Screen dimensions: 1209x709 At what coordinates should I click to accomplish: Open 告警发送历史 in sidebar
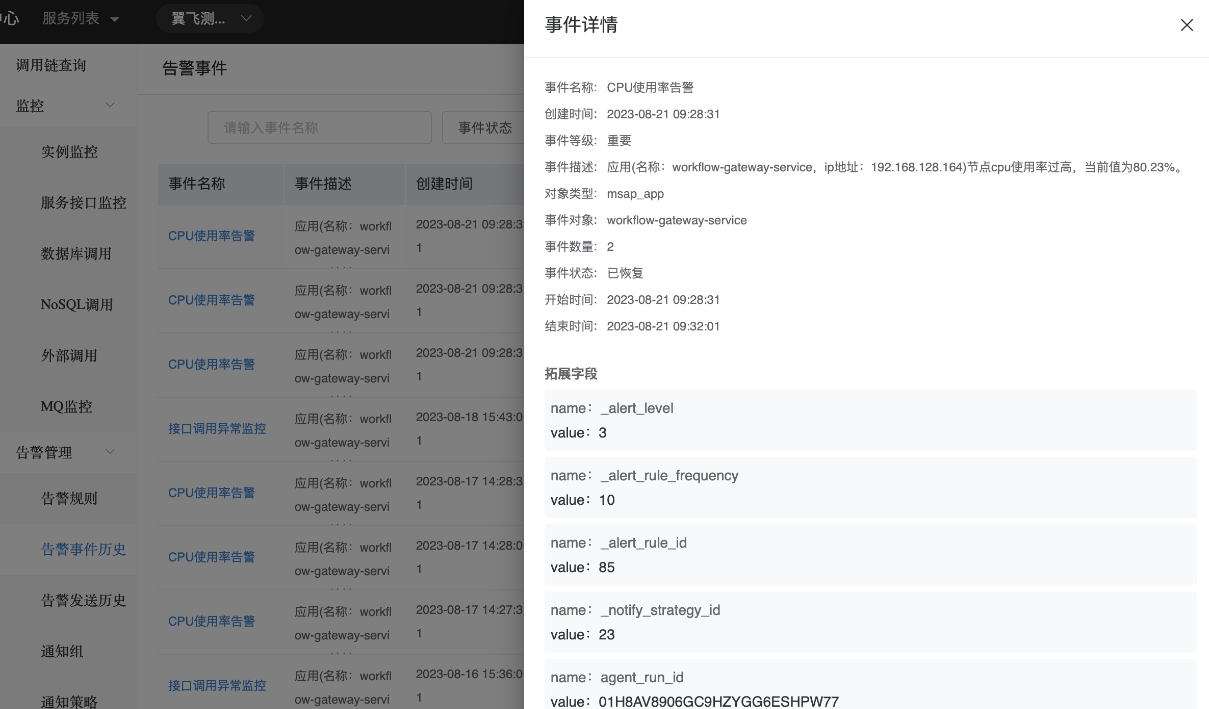pyautogui.click(x=84, y=601)
